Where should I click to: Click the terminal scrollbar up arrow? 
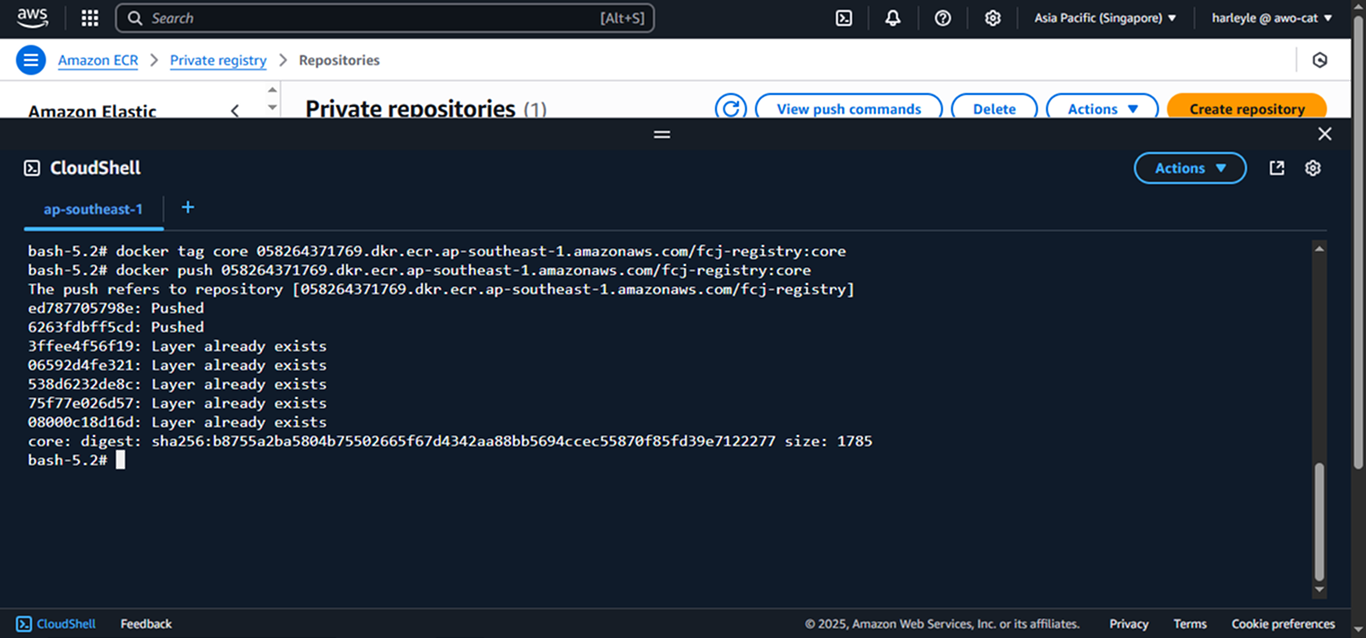1319,248
